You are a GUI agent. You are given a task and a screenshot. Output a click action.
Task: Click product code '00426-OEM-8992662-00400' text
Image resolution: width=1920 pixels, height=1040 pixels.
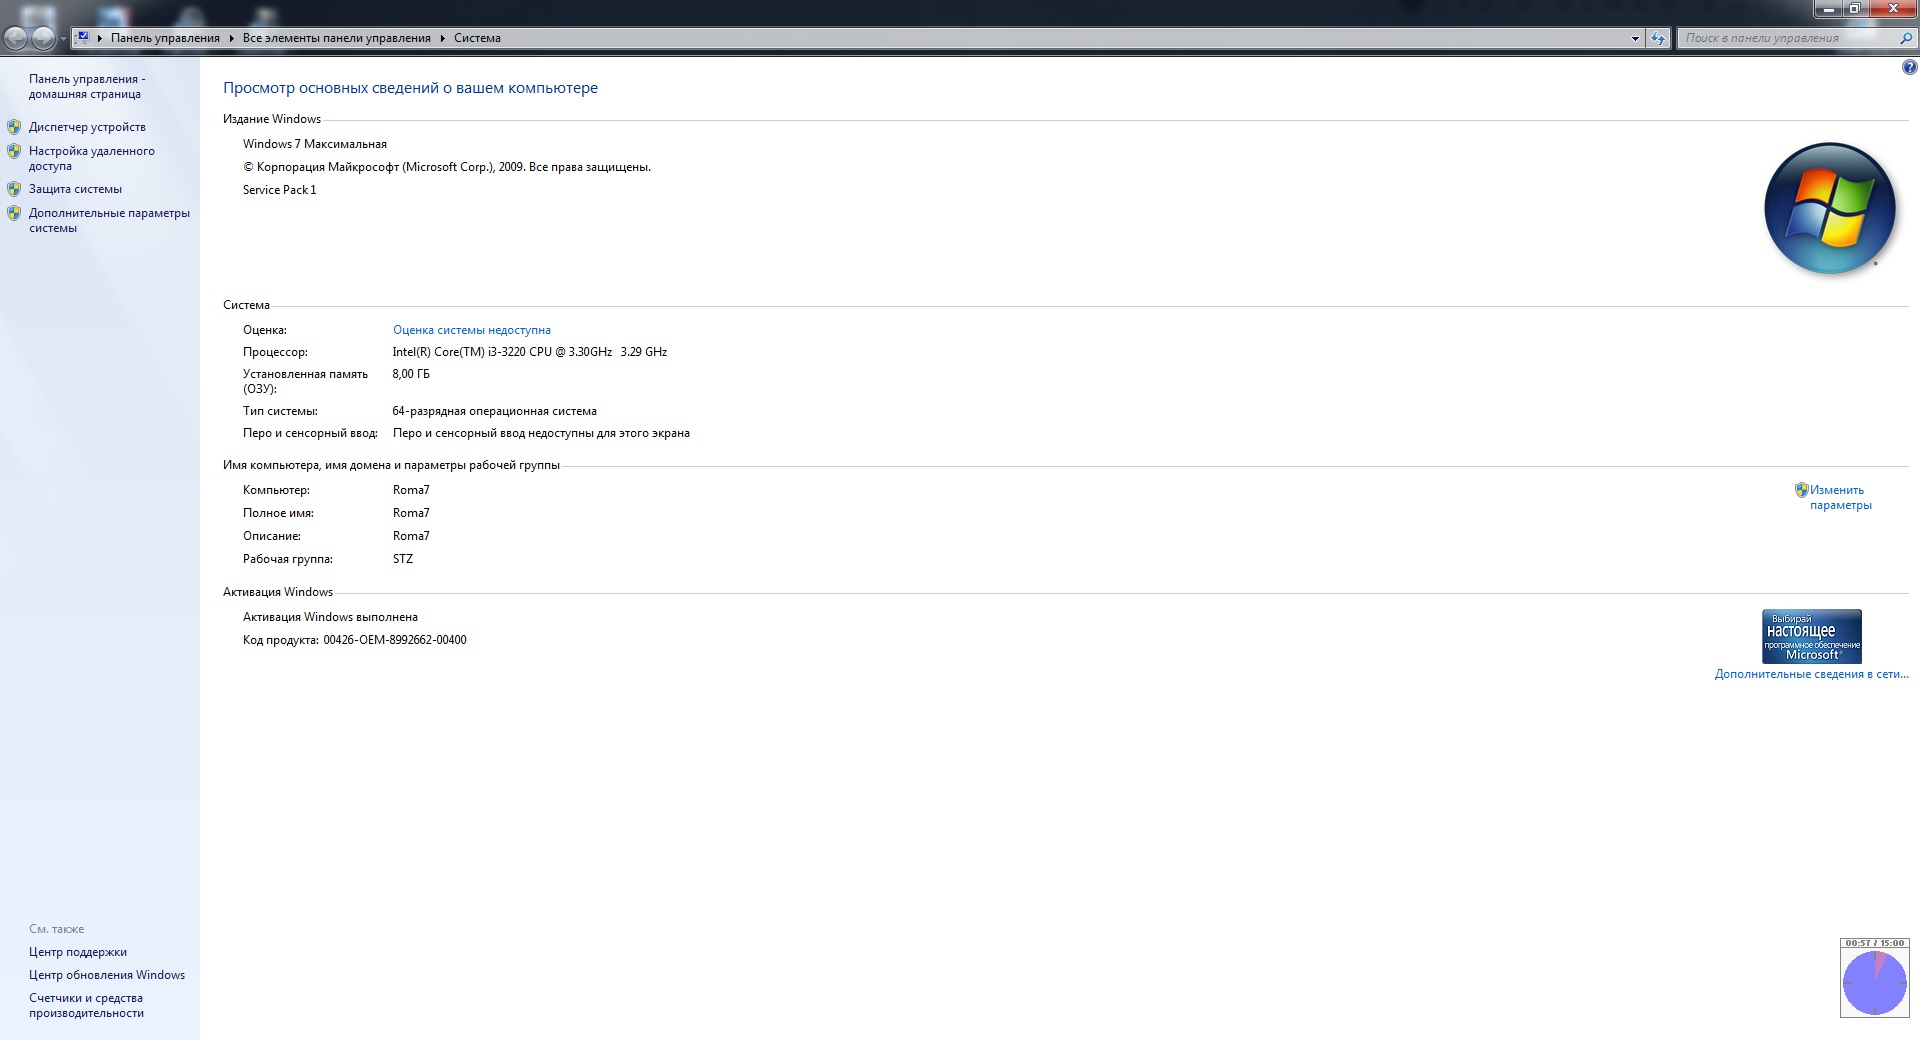(x=395, y=640)
